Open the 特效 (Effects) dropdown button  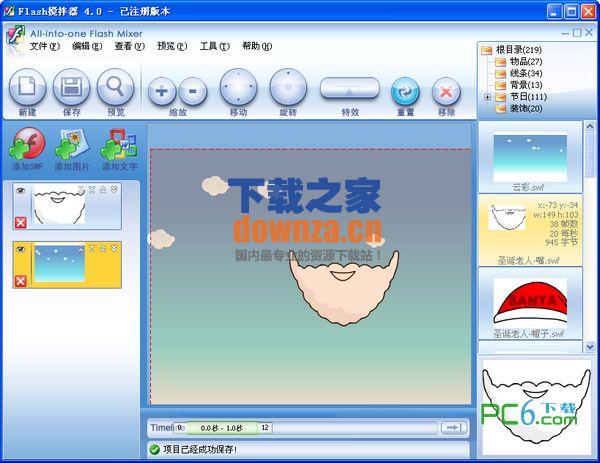pos(349,88)
